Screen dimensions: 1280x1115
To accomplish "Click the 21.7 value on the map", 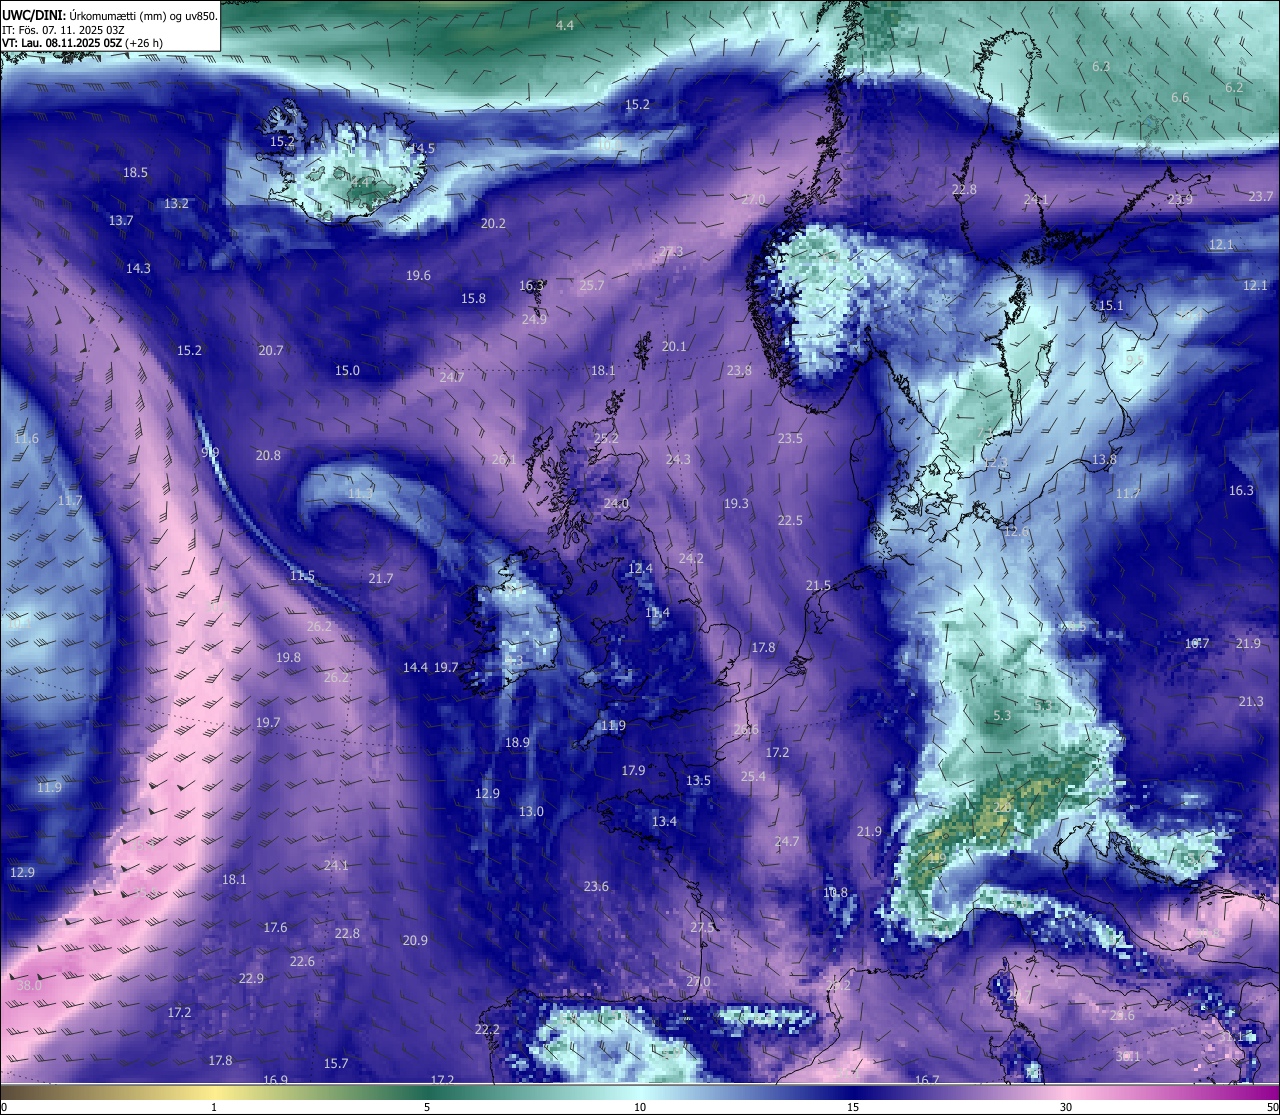I will point(380,578).
